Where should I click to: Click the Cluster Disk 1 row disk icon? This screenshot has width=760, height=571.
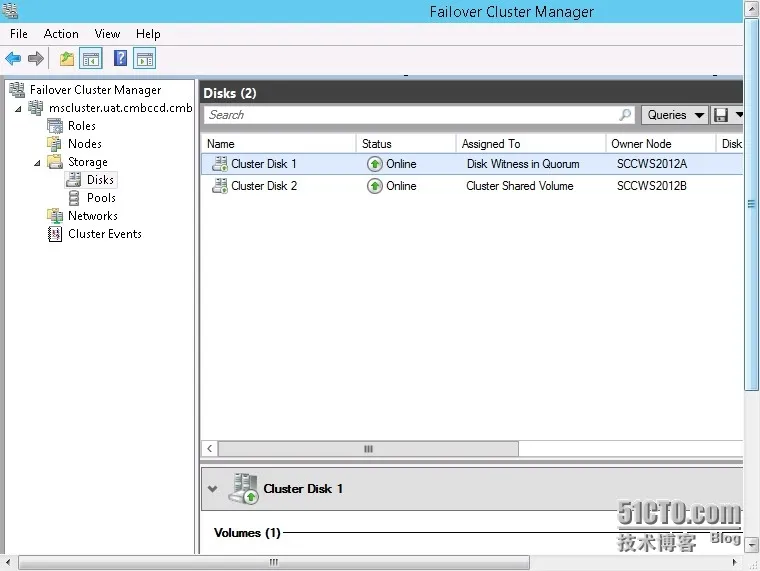click(x=220, y=164)
